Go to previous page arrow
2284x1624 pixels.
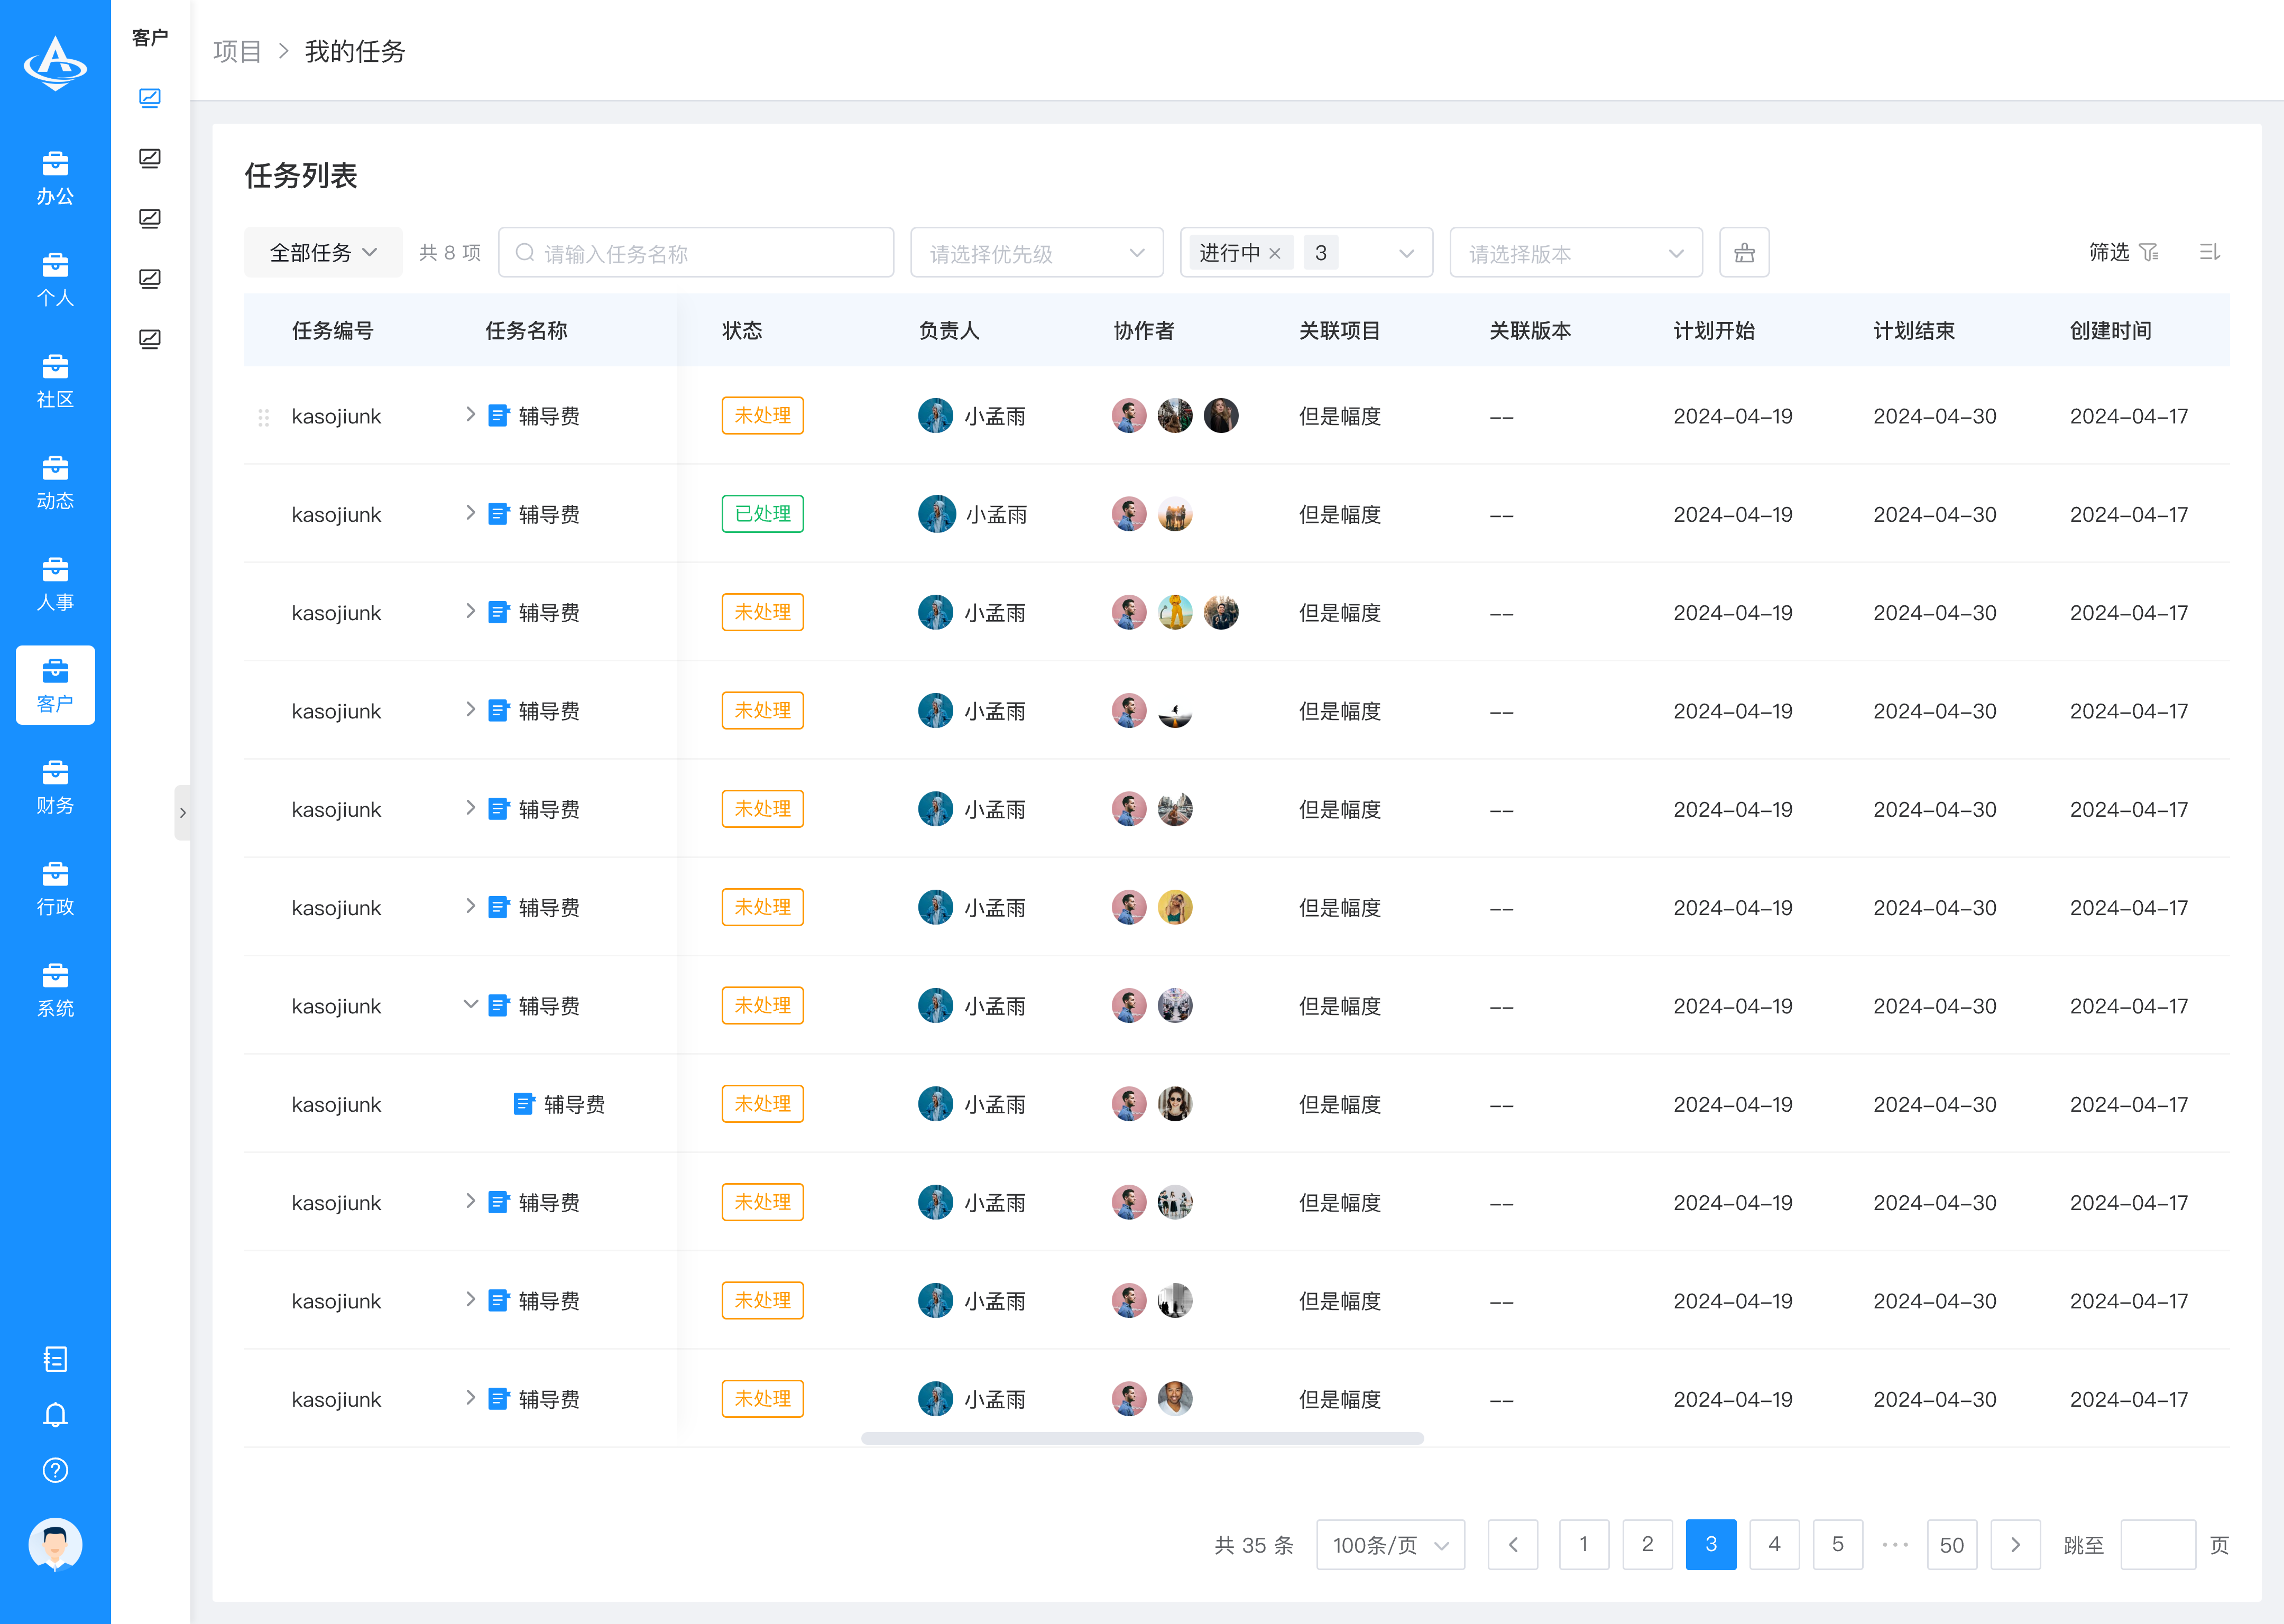[1513, 1545]
